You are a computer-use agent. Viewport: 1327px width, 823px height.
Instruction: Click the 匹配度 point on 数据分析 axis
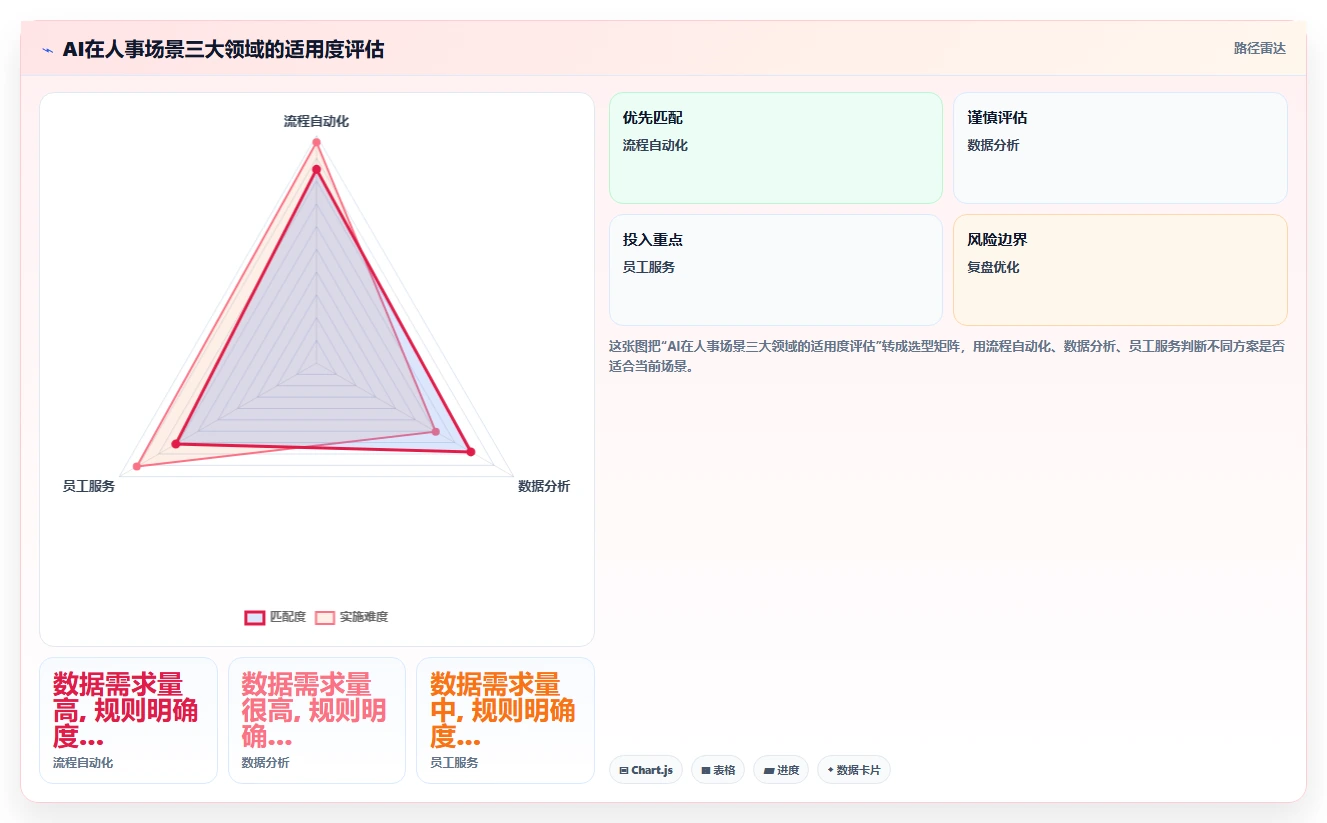pos(471,452)
